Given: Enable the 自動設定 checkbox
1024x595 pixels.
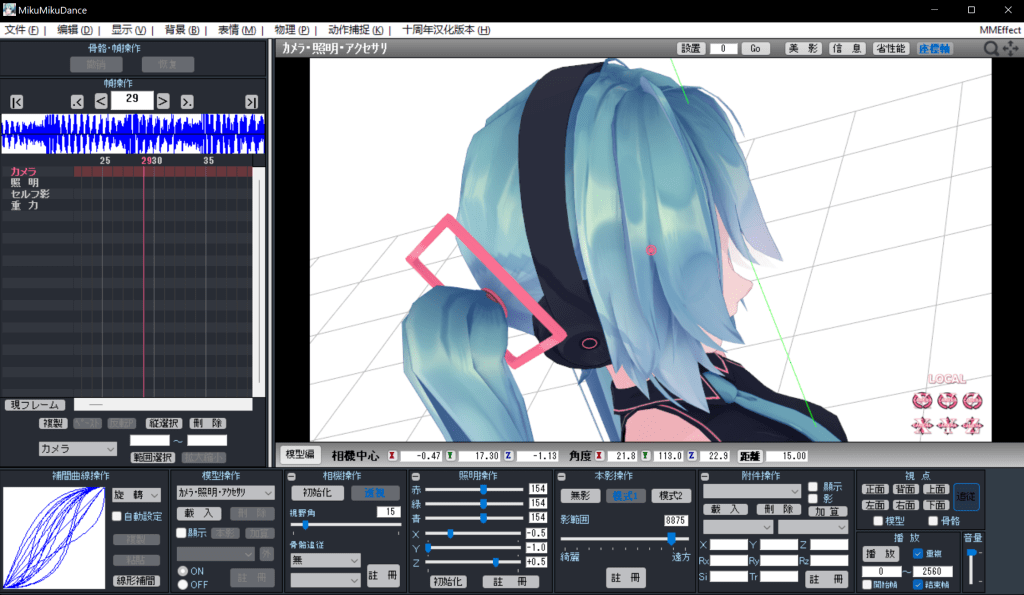Looking at the screenshot, I should point(117,517).
